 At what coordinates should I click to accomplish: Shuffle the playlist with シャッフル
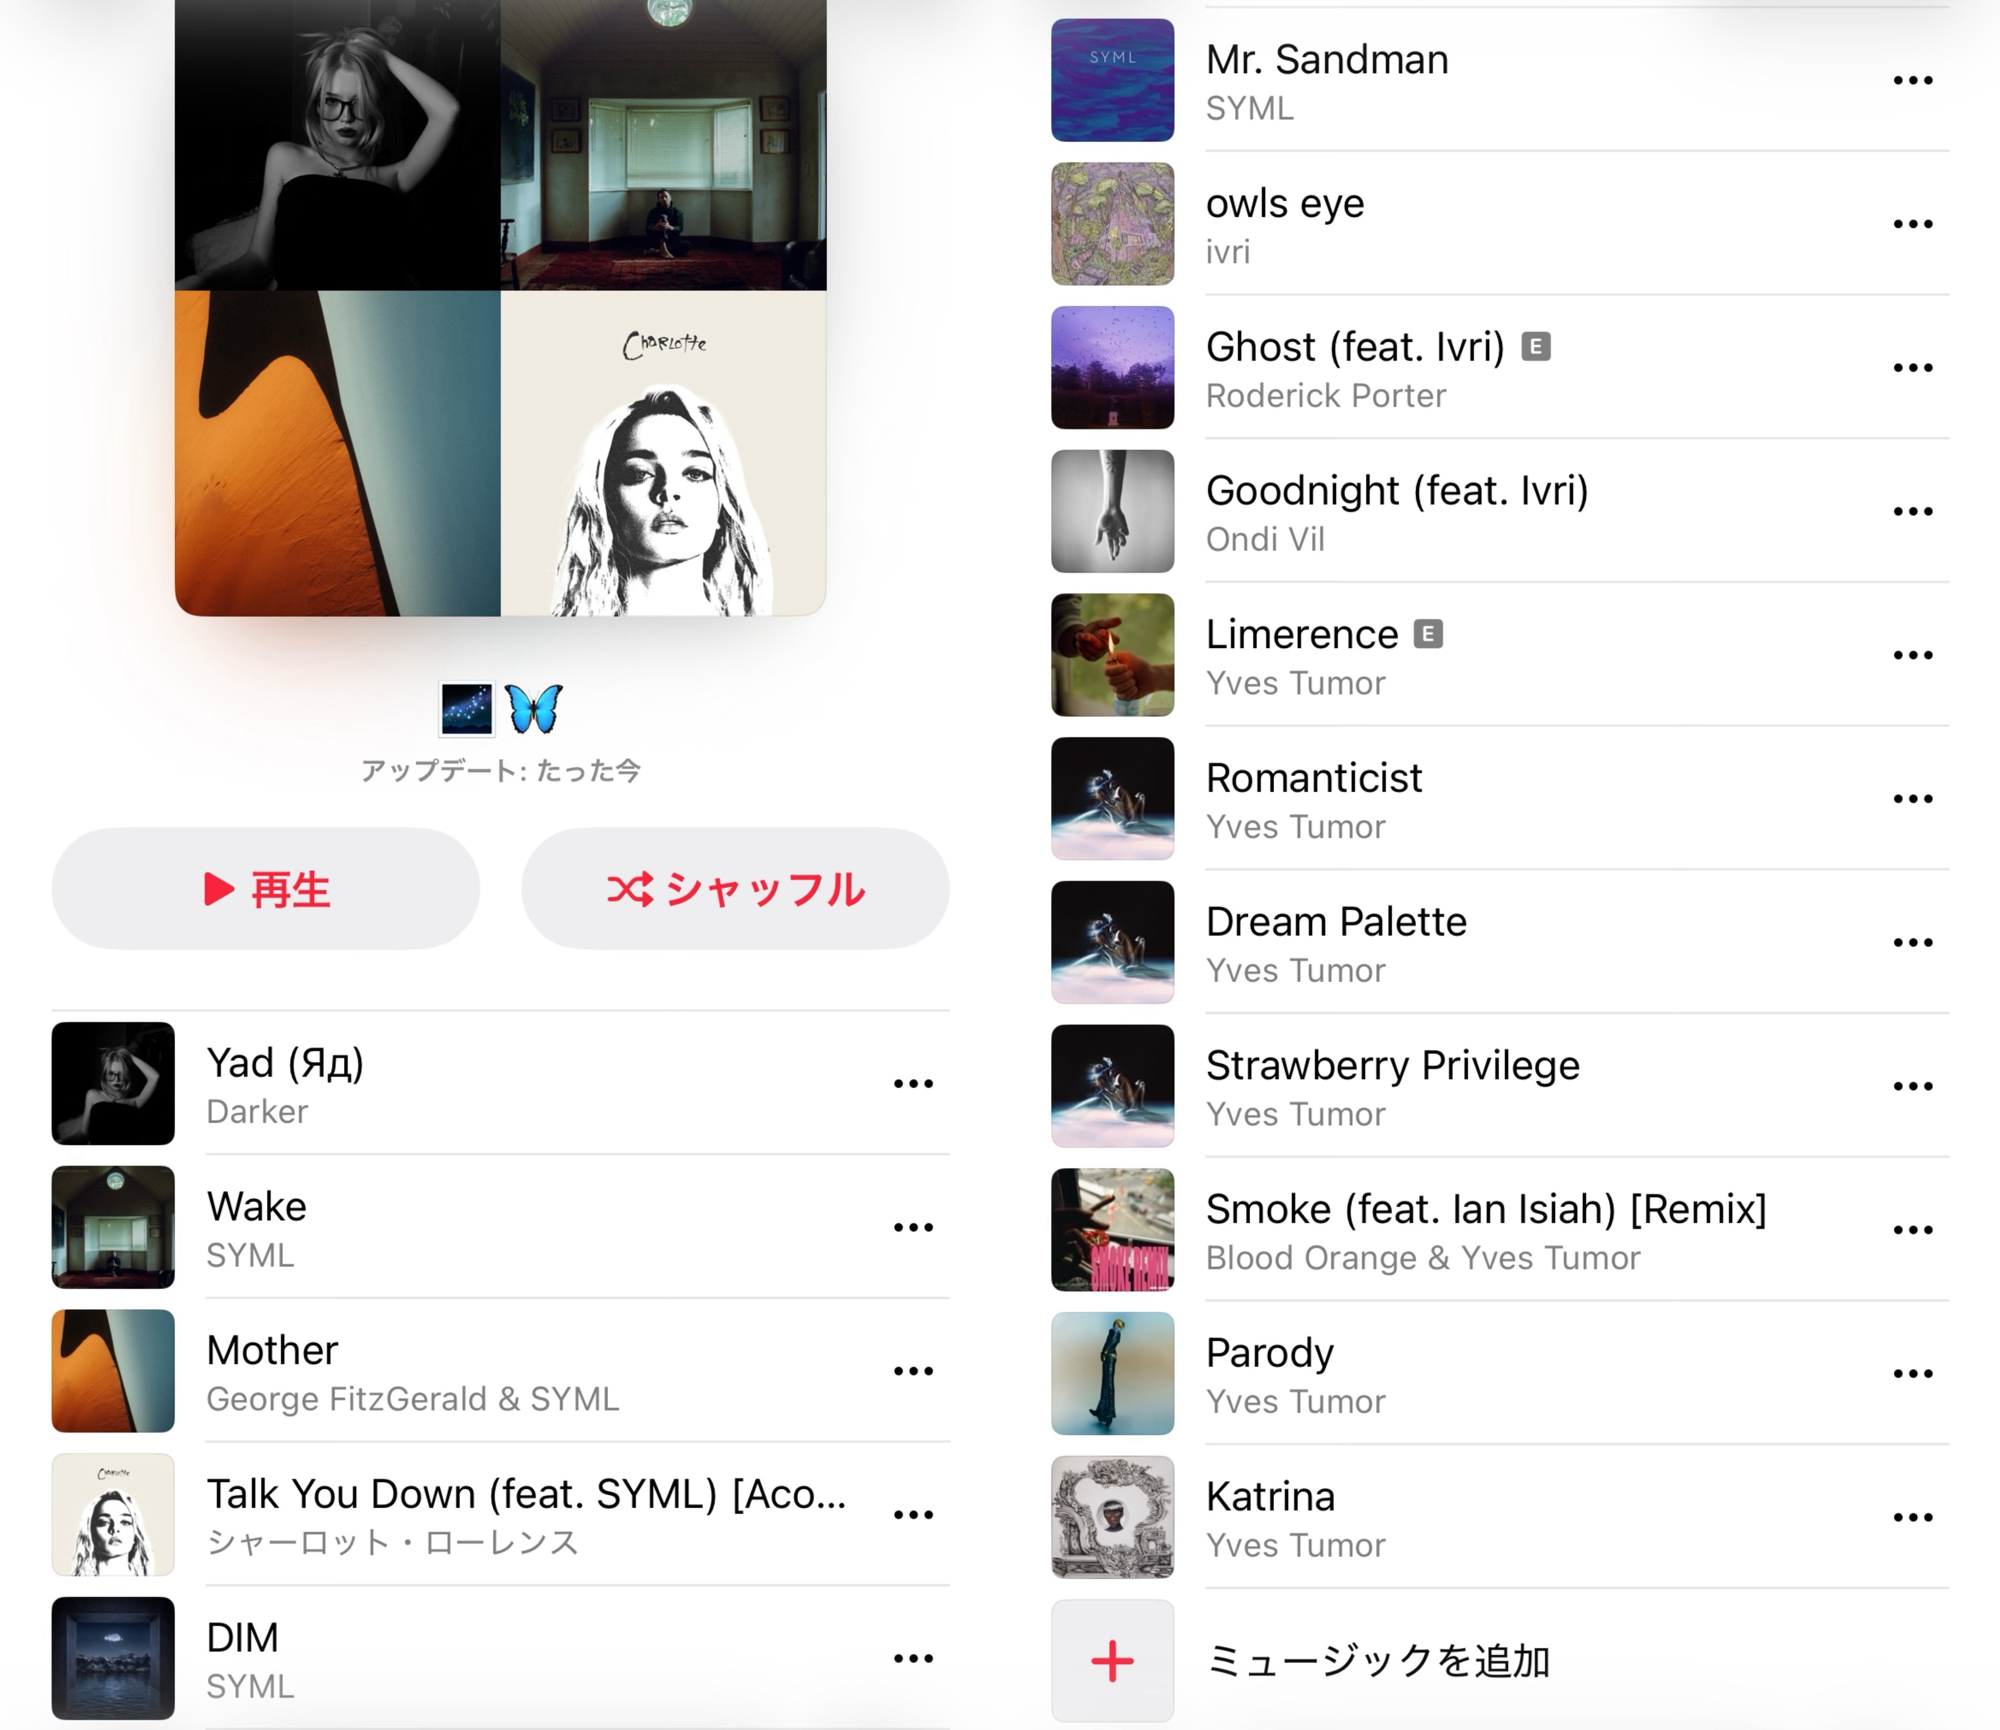(x=735, y=888)
